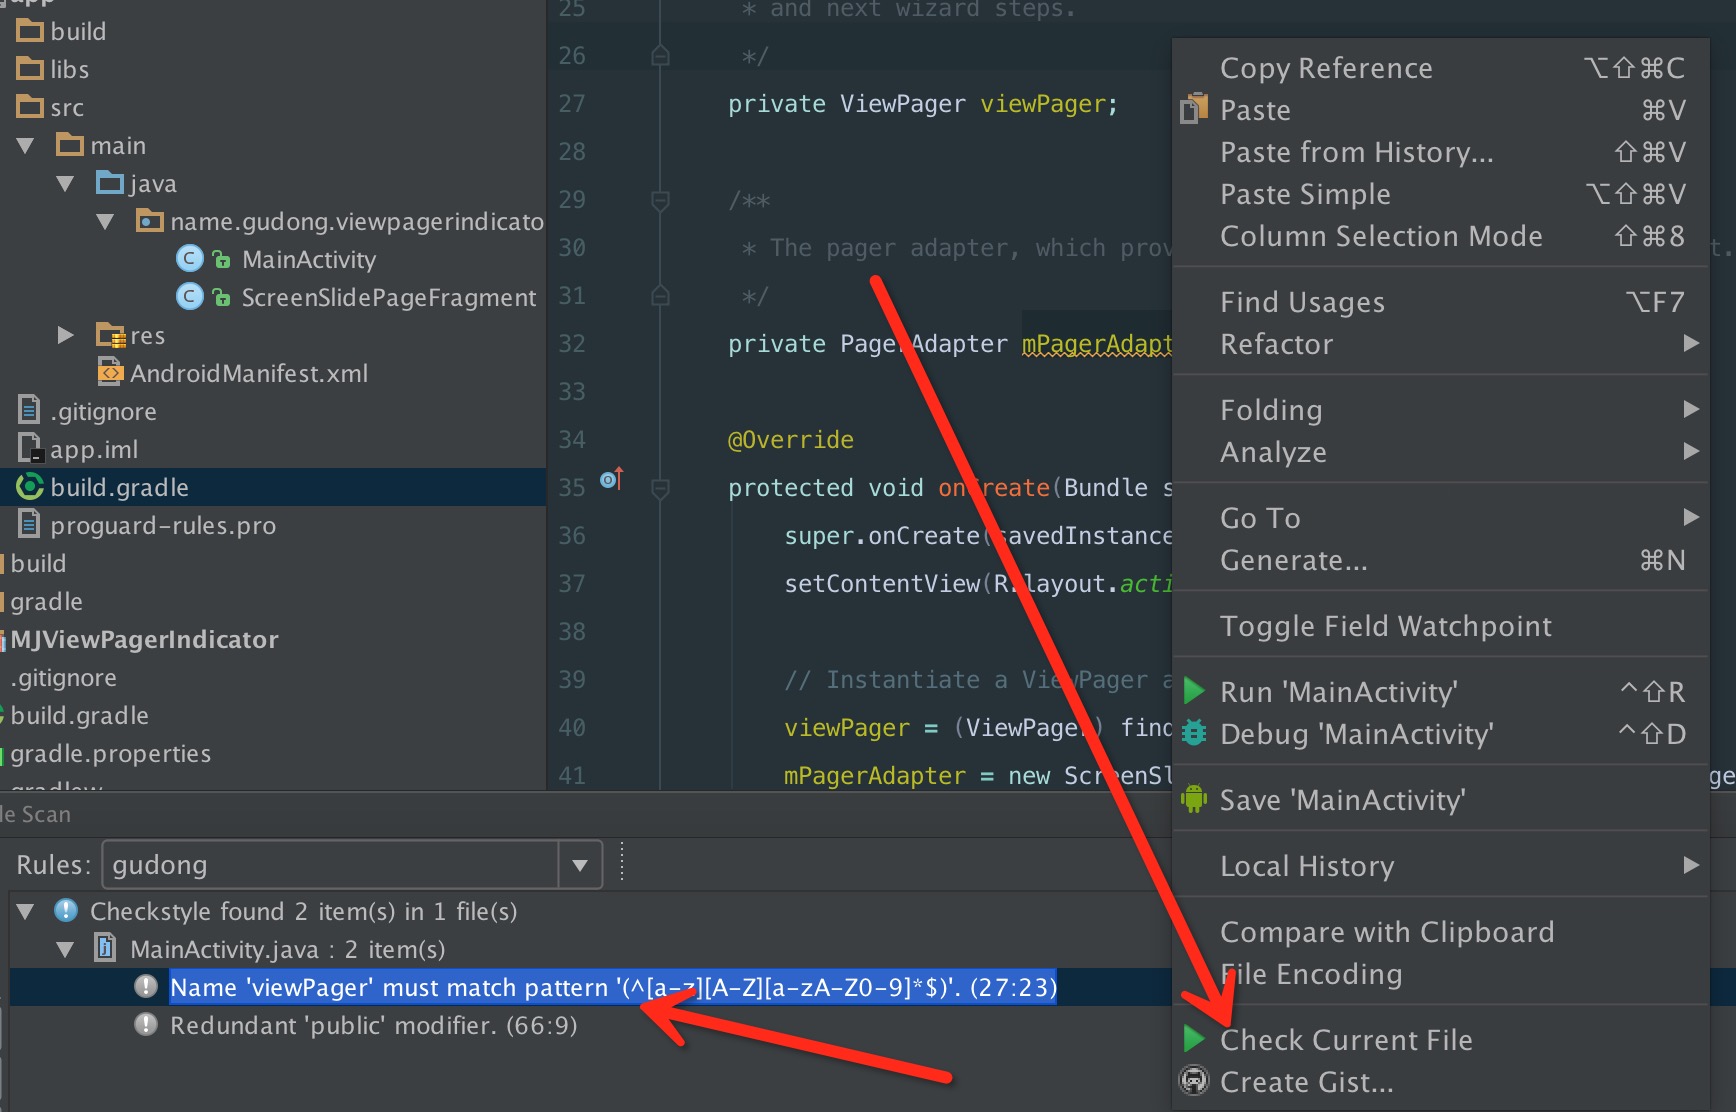Toggle the fold marker on line 29

coord(660,200)
